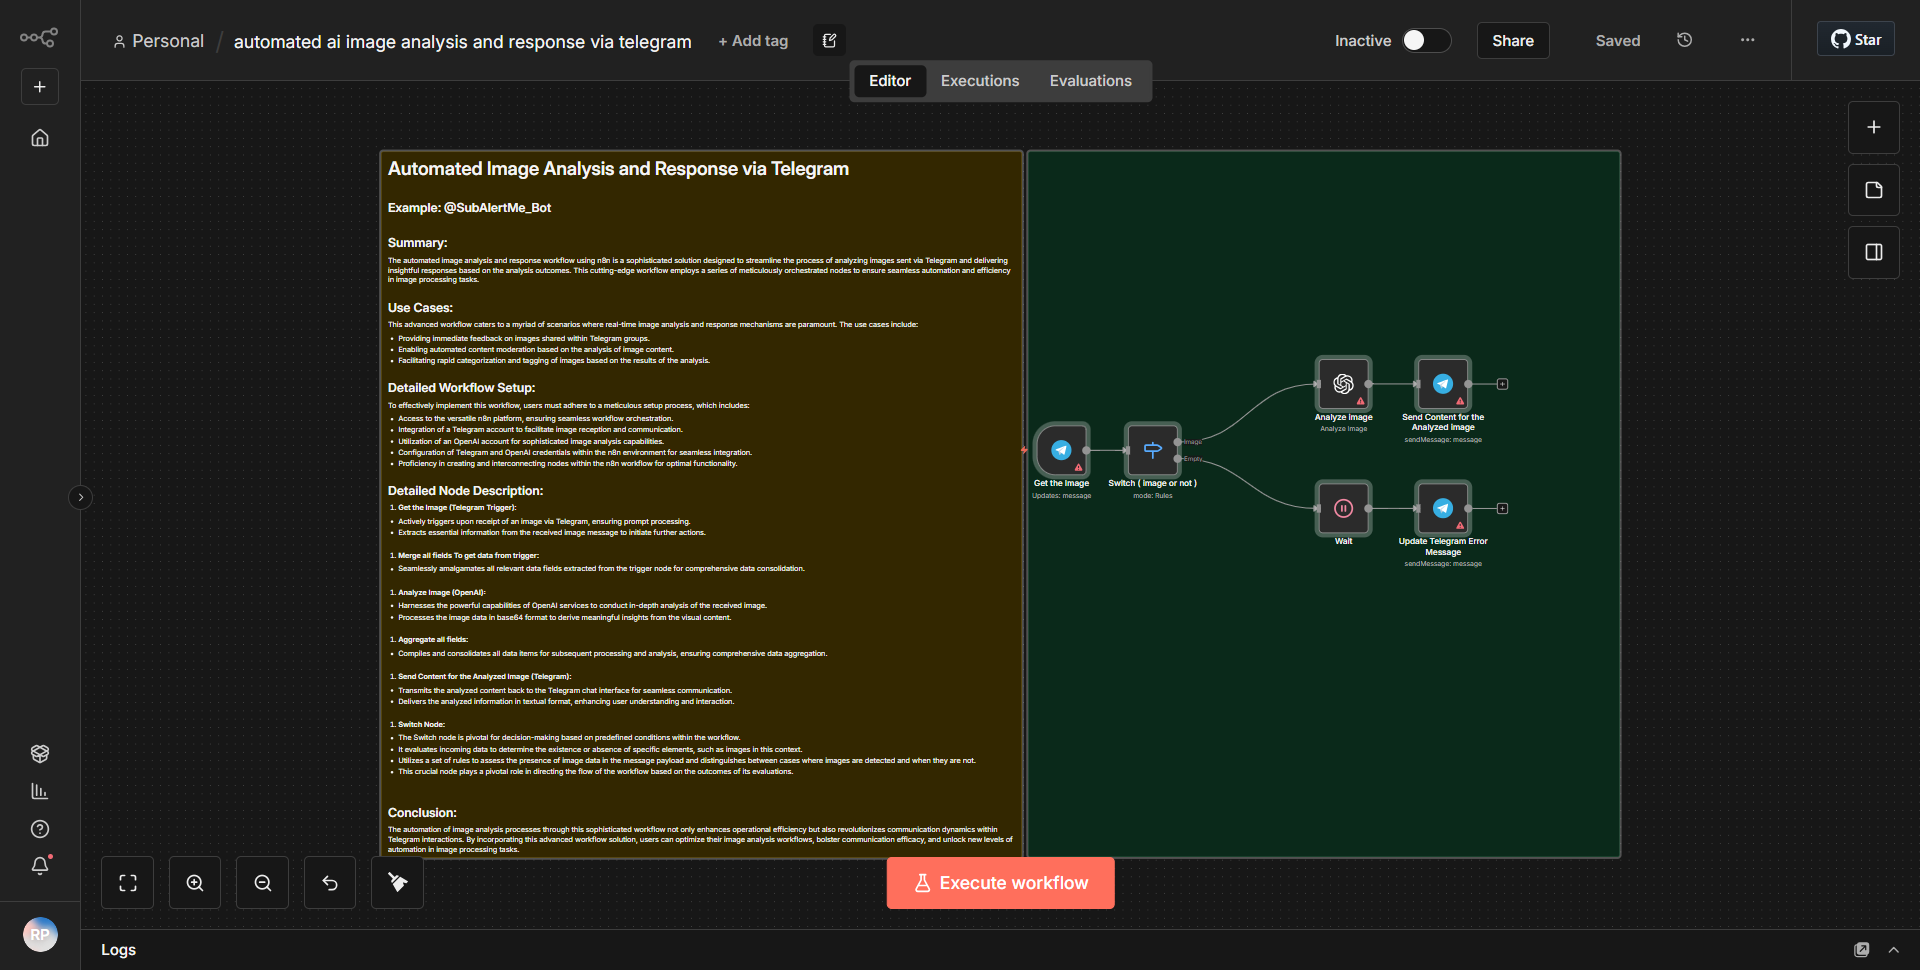The image size is (1920, 970).
Task: Click the 'Conclusion:' heading
Action: (422, 813)
